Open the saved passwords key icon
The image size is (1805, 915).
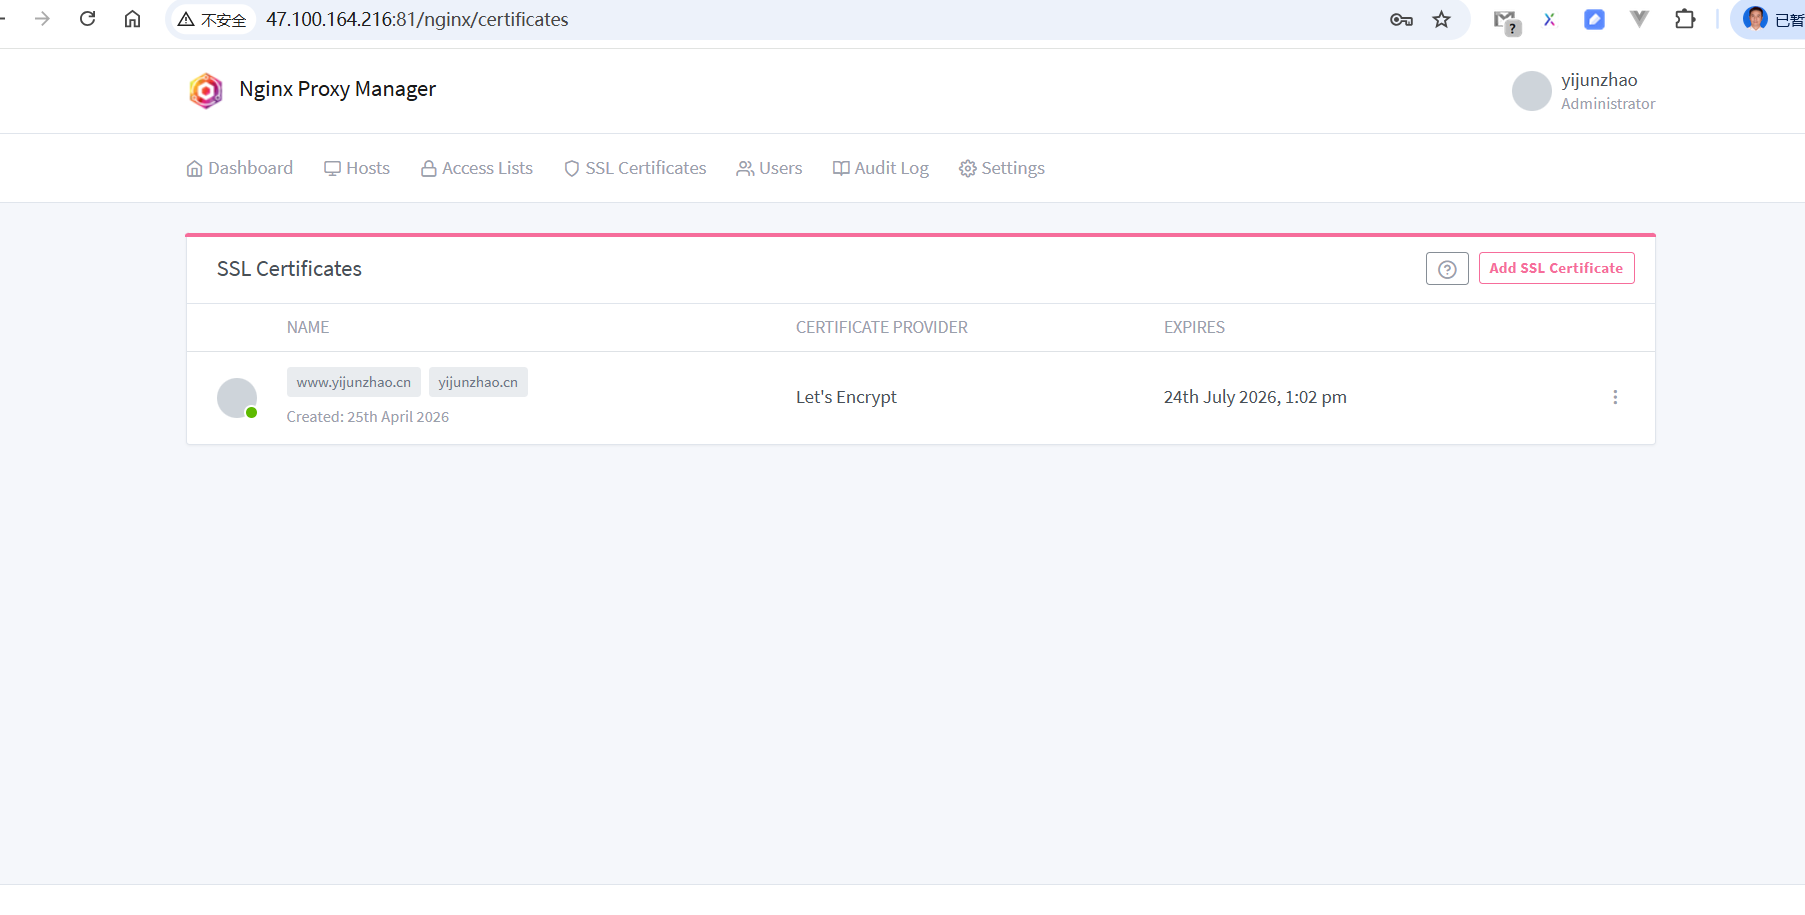[1401, 19]
